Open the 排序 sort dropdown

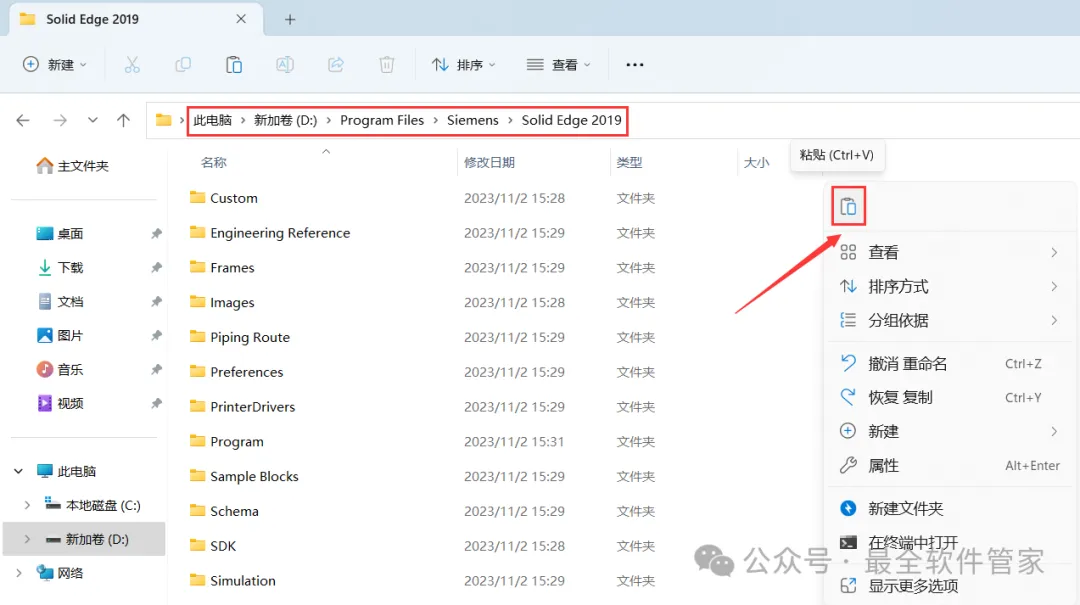pyautogui.click(x=464, y=65)
